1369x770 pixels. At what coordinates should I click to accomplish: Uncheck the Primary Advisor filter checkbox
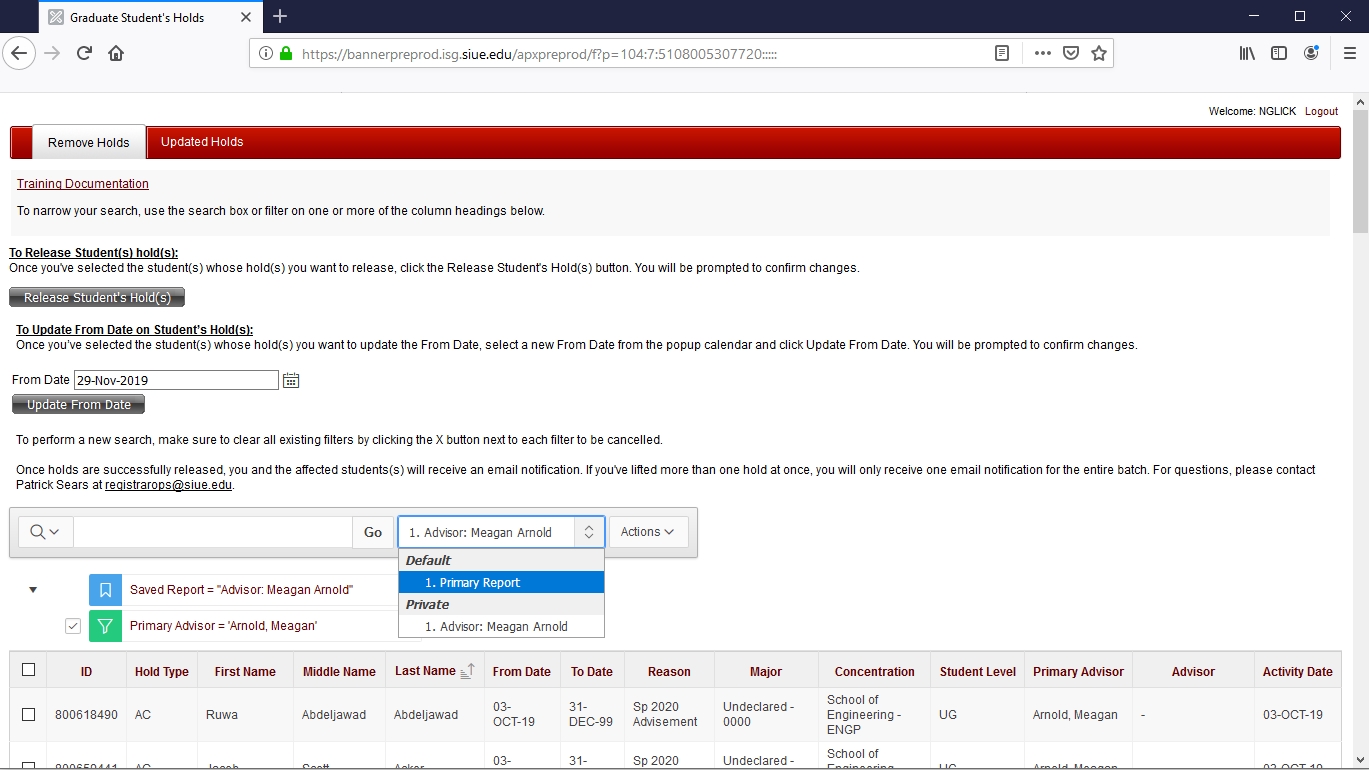click(x=73, y=626)
